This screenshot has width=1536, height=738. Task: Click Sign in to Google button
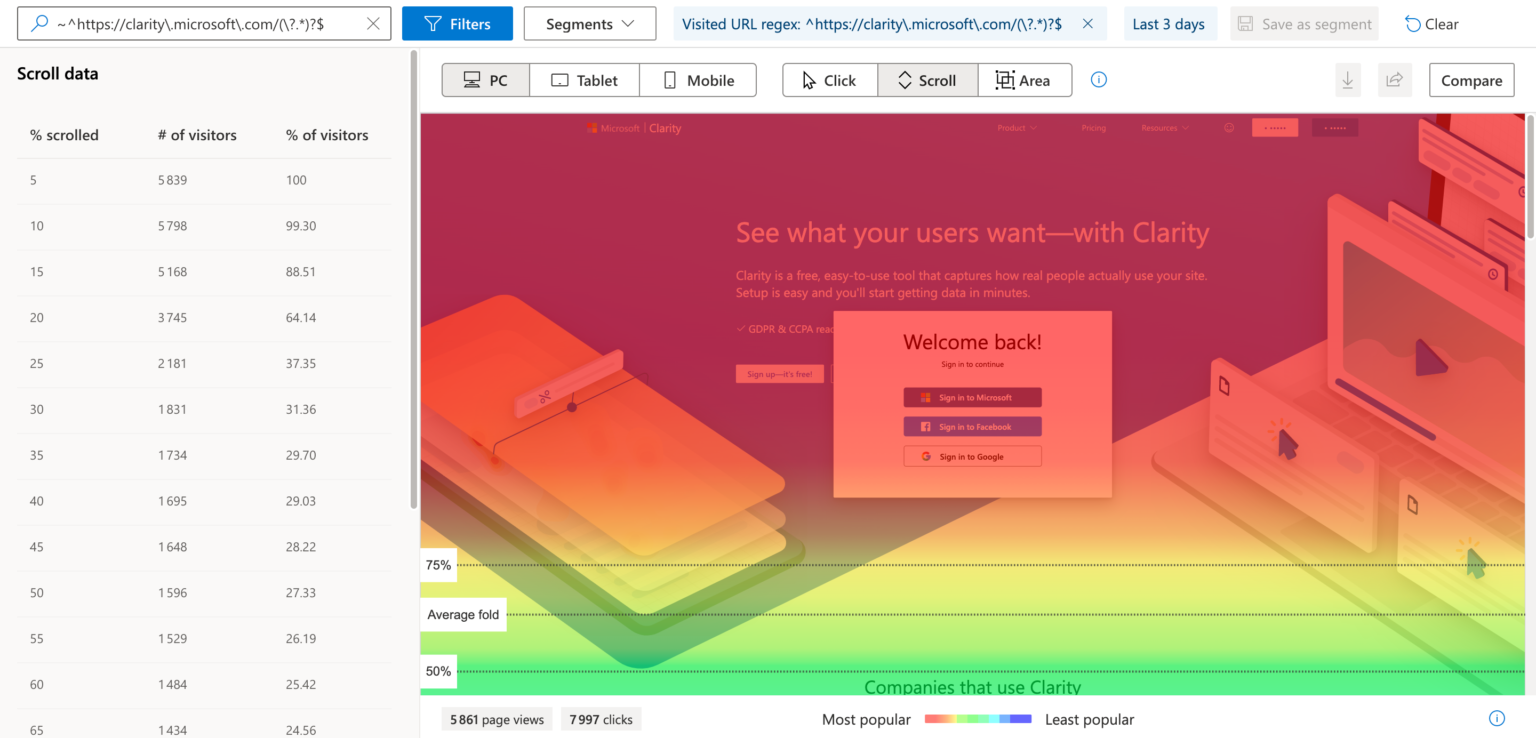pyautogui.click(x=972, y=457)
